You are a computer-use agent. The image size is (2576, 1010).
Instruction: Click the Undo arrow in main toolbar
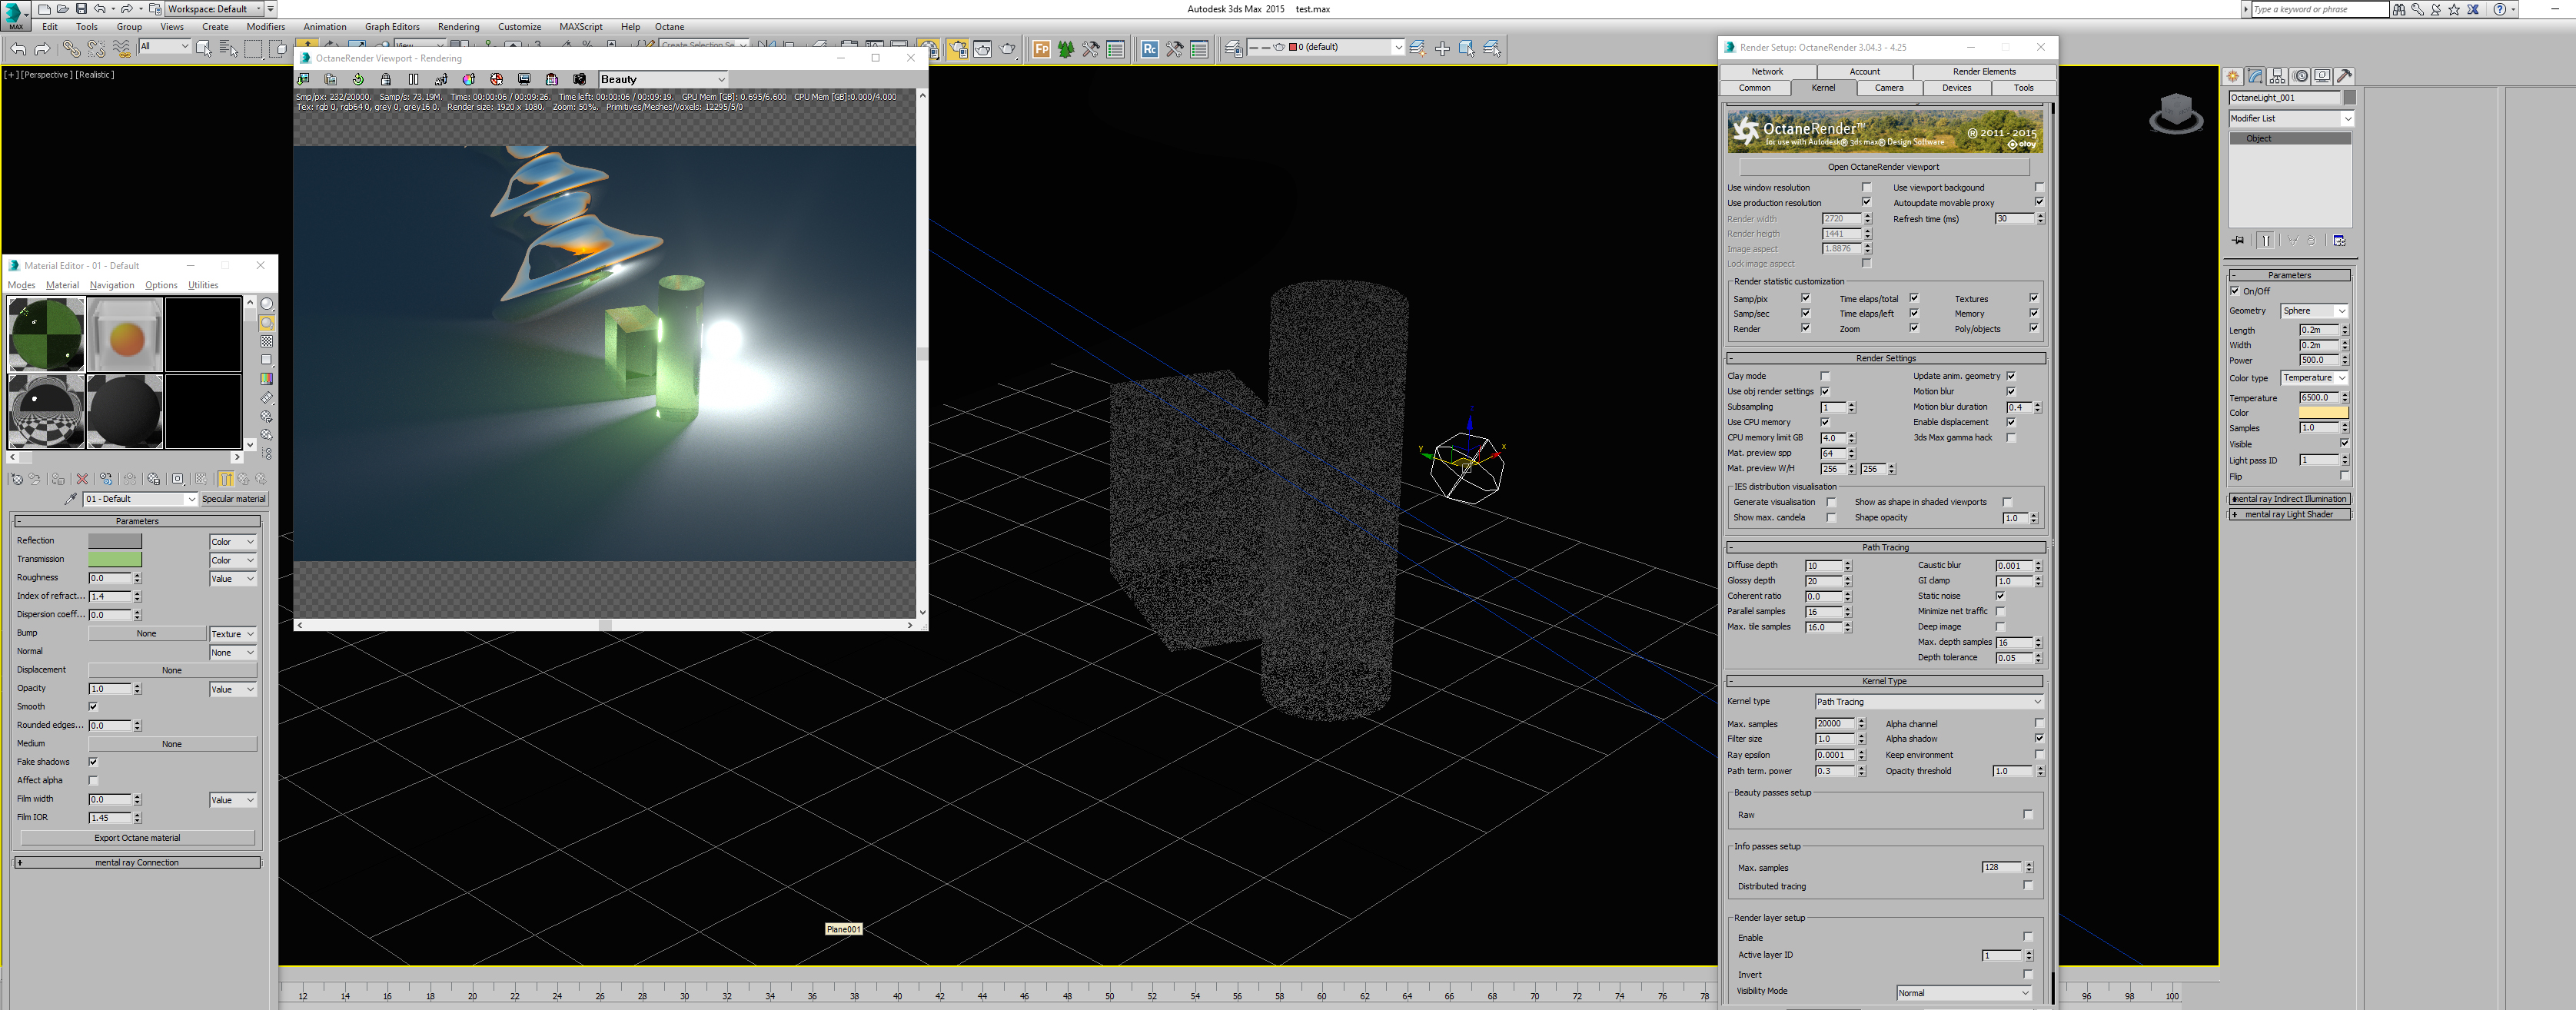[18, 48]
